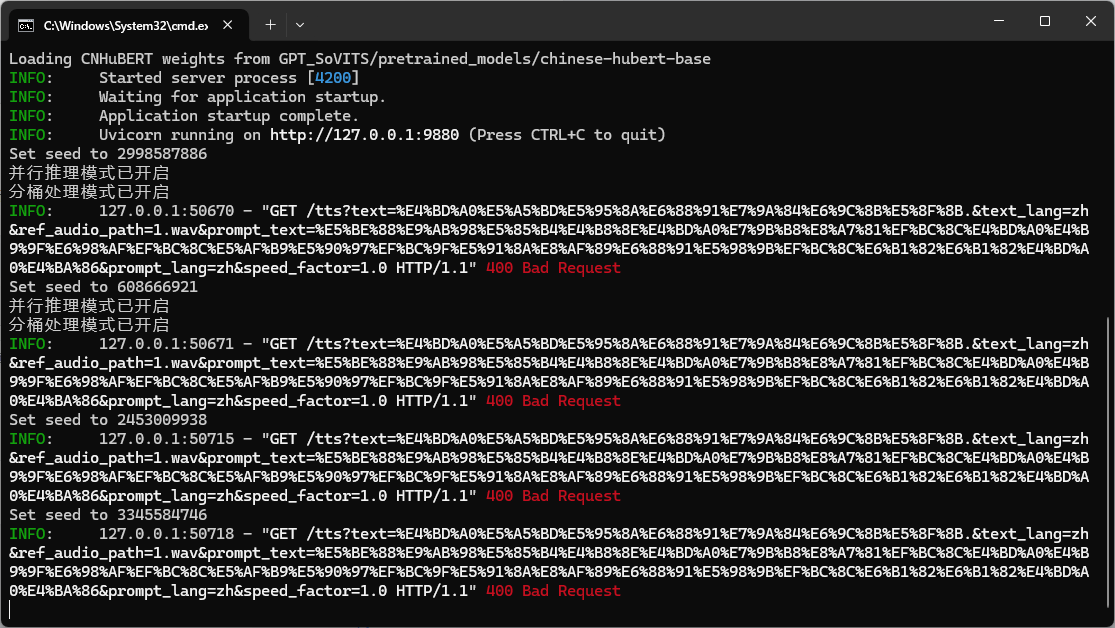Close the terminal window
The width and height of the screenshot is (1115, 628).
click(x=1090, y=21)
